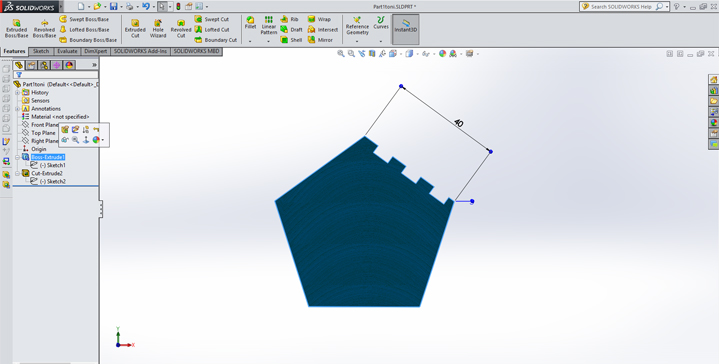Select the Features tab
Screen dimensions: 719x364
point(14,51)
